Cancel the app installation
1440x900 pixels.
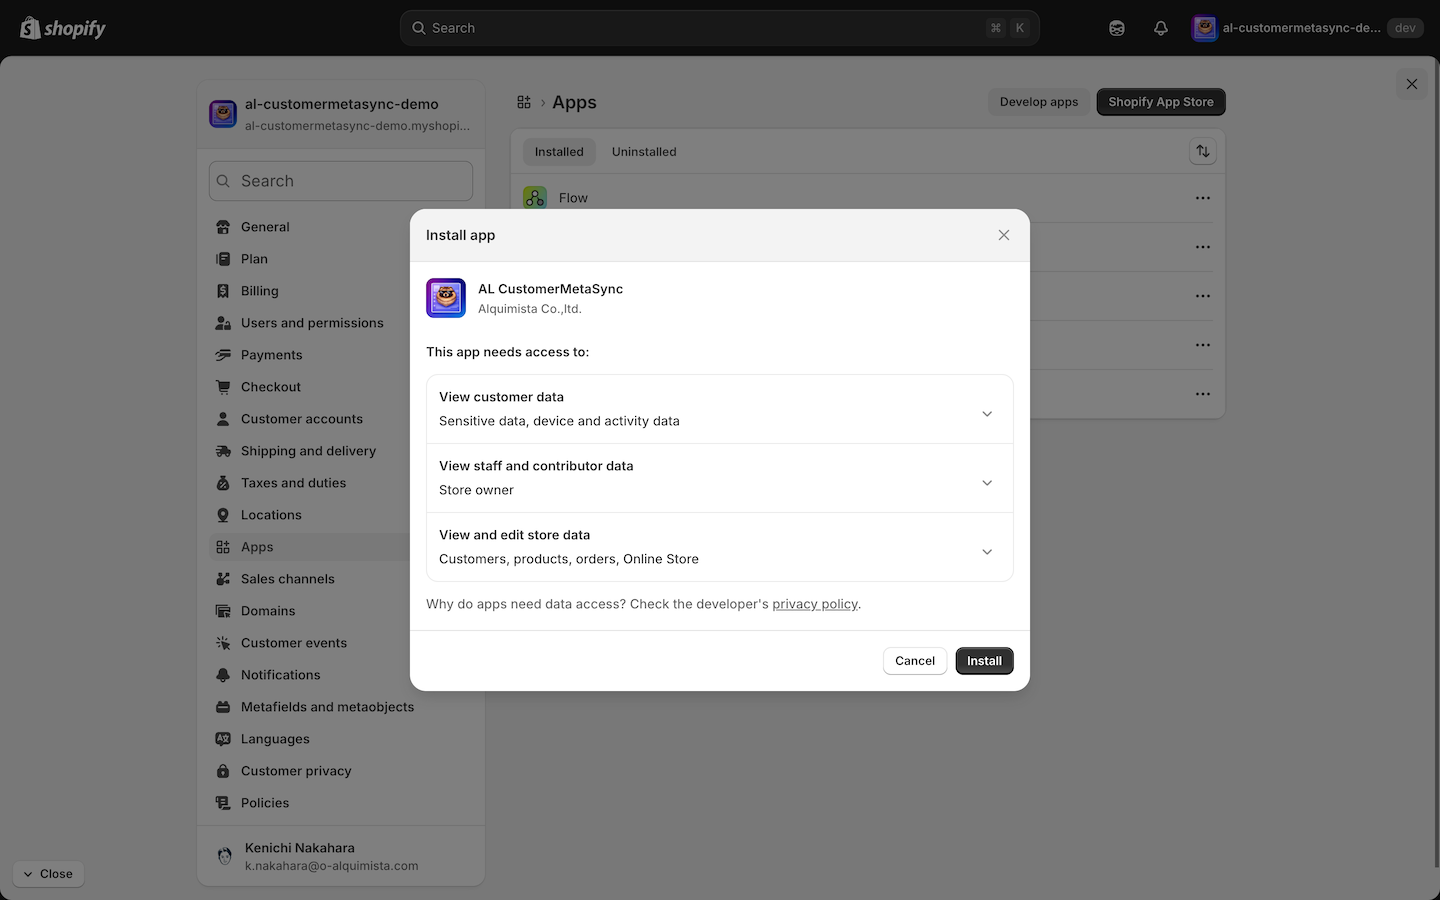pyautogui.click(x=915, y=661)
